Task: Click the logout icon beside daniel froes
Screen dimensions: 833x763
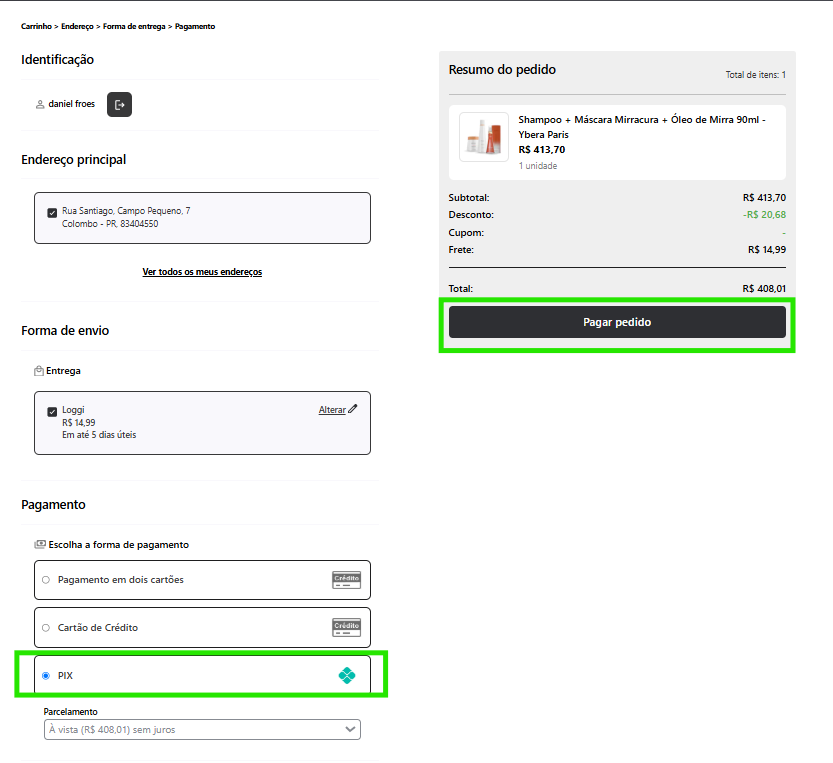Action: tap(119, 104)
